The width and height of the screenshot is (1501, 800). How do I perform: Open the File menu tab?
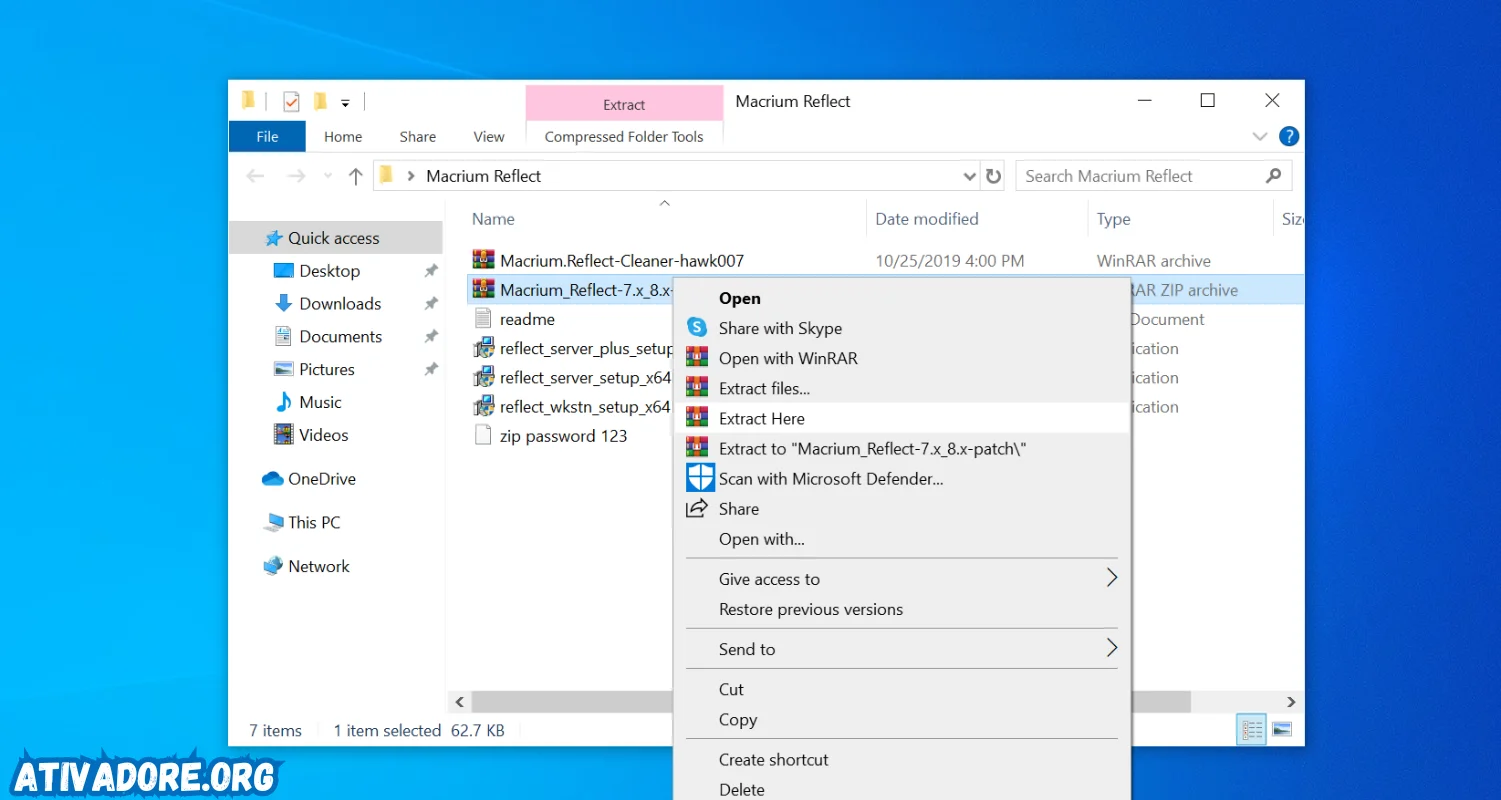coord(267,136)
